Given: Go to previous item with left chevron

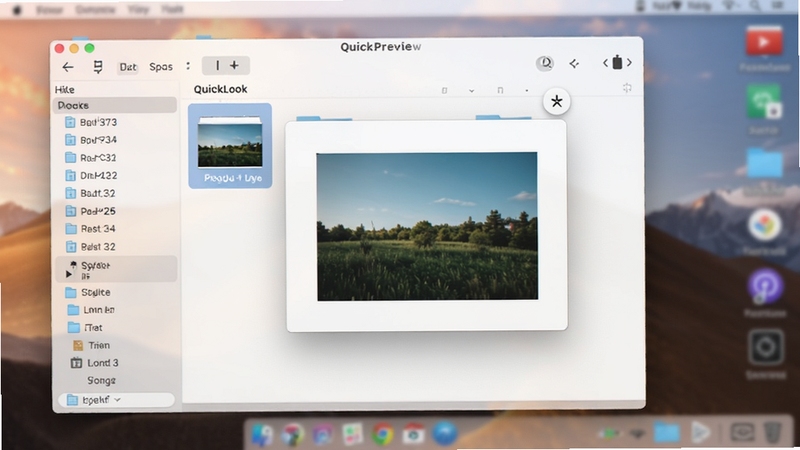Looking at the screenshot, I should (x=606, y=63).
